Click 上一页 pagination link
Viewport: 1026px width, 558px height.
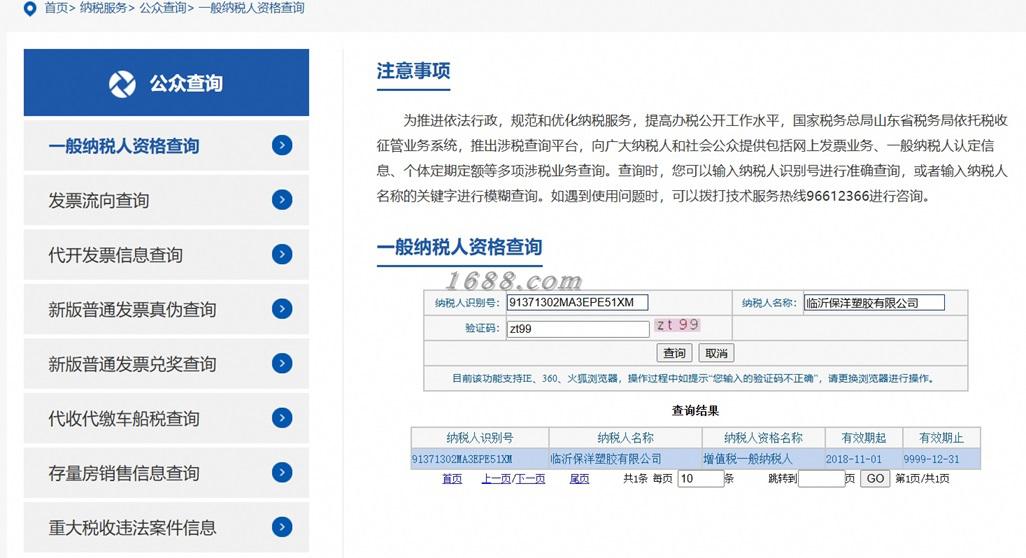(x=495, y=479)
